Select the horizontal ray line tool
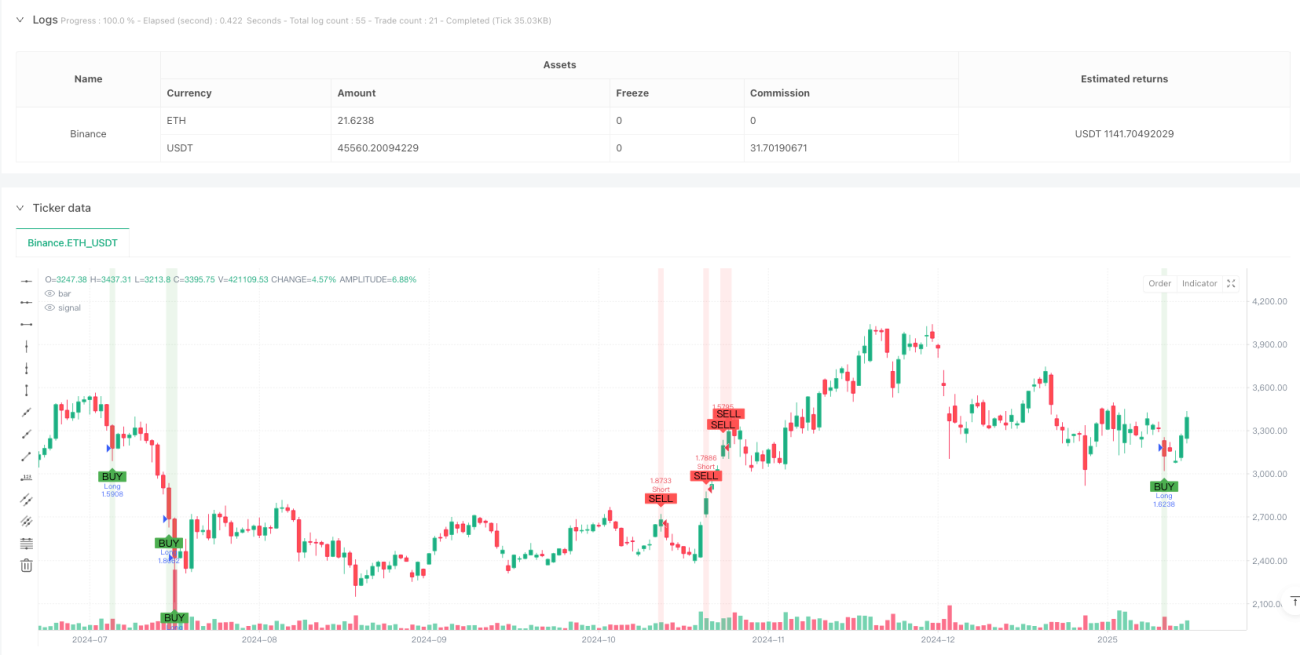 [x=27, y=302]
